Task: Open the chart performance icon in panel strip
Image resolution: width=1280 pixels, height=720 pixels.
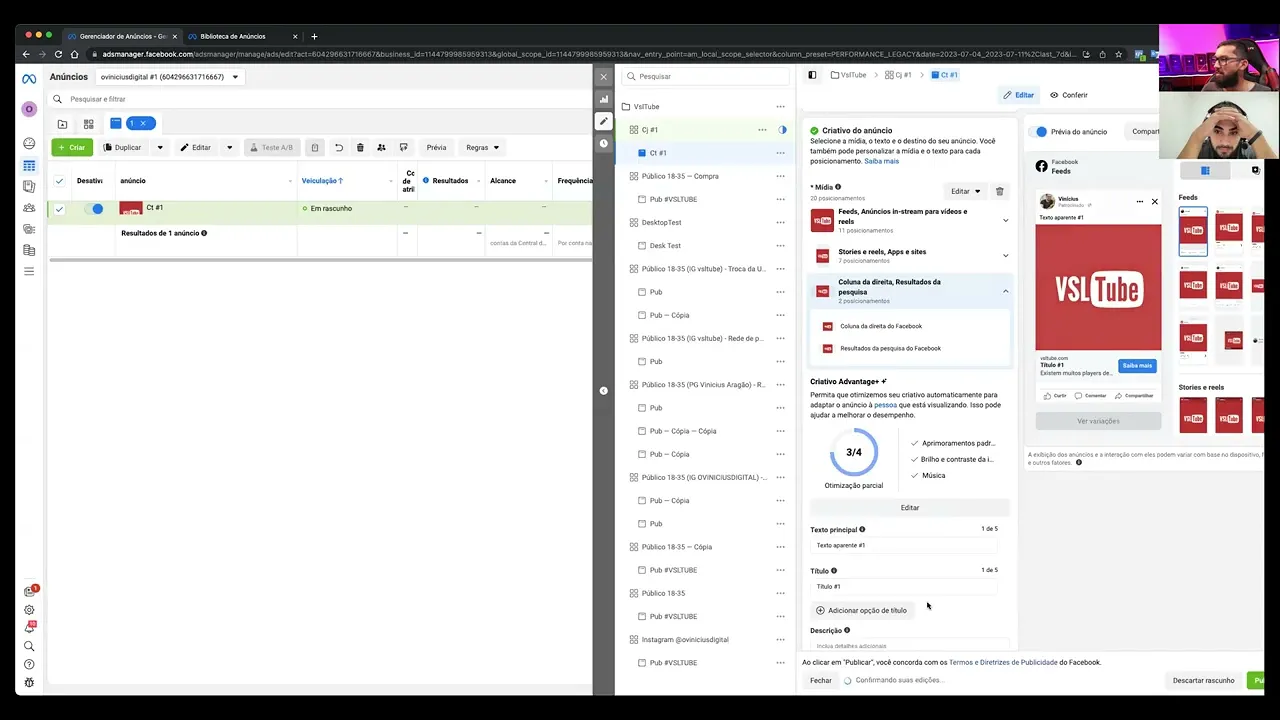Action: [603, 99]
